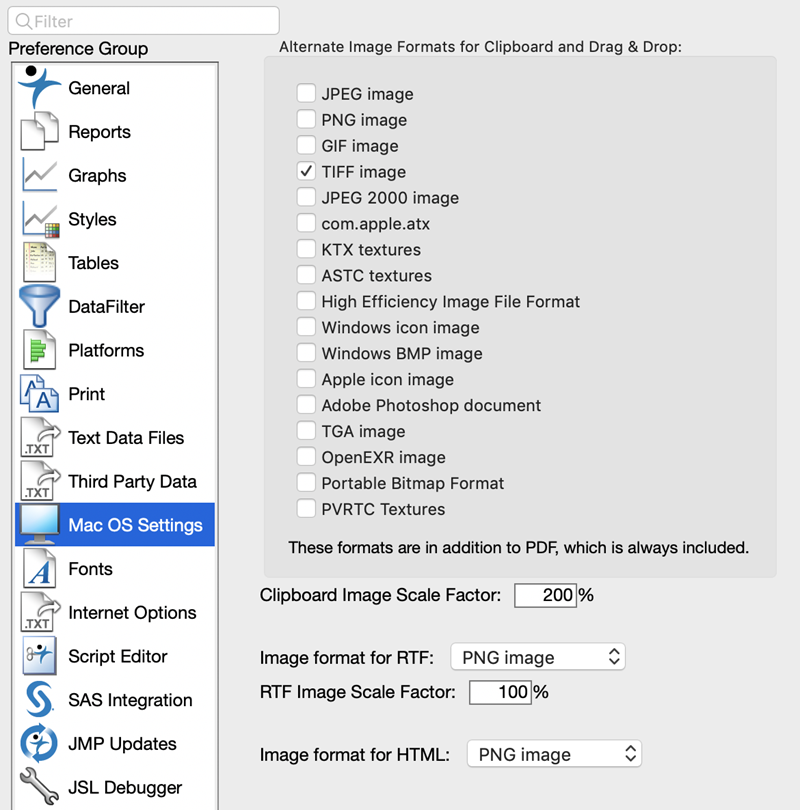
Task: Toggle the Apple icon image checkbox
Action: click(306, 379)
